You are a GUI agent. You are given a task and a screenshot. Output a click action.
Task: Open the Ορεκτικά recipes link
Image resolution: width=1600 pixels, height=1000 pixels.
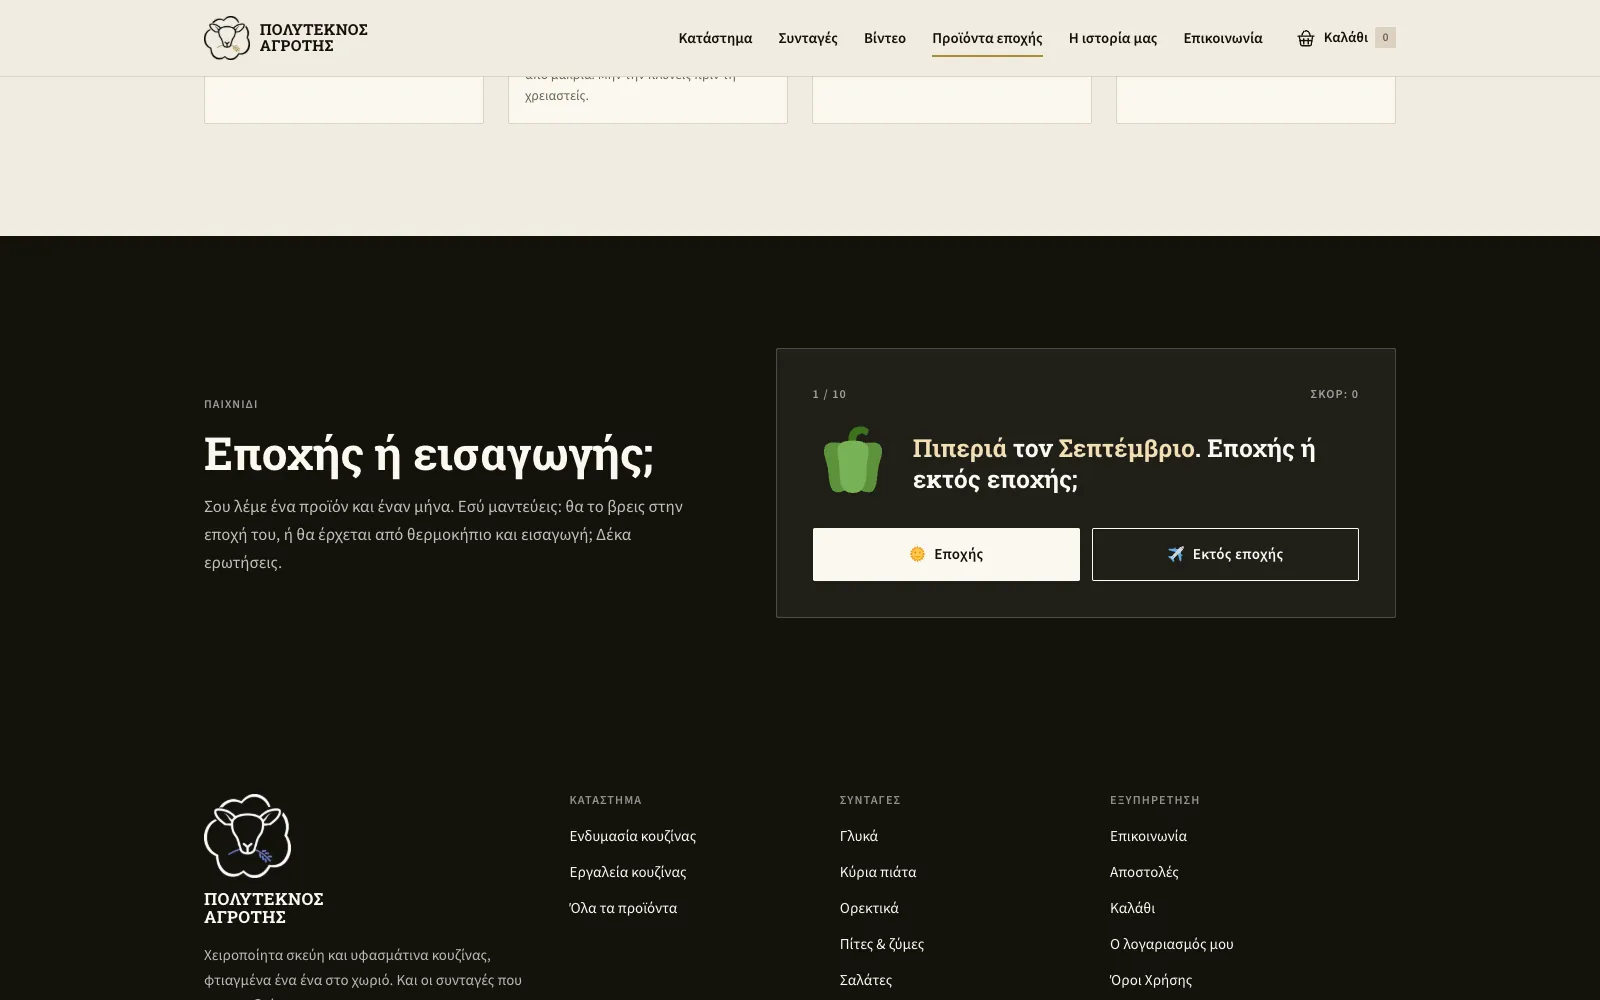tap(869, 908)
